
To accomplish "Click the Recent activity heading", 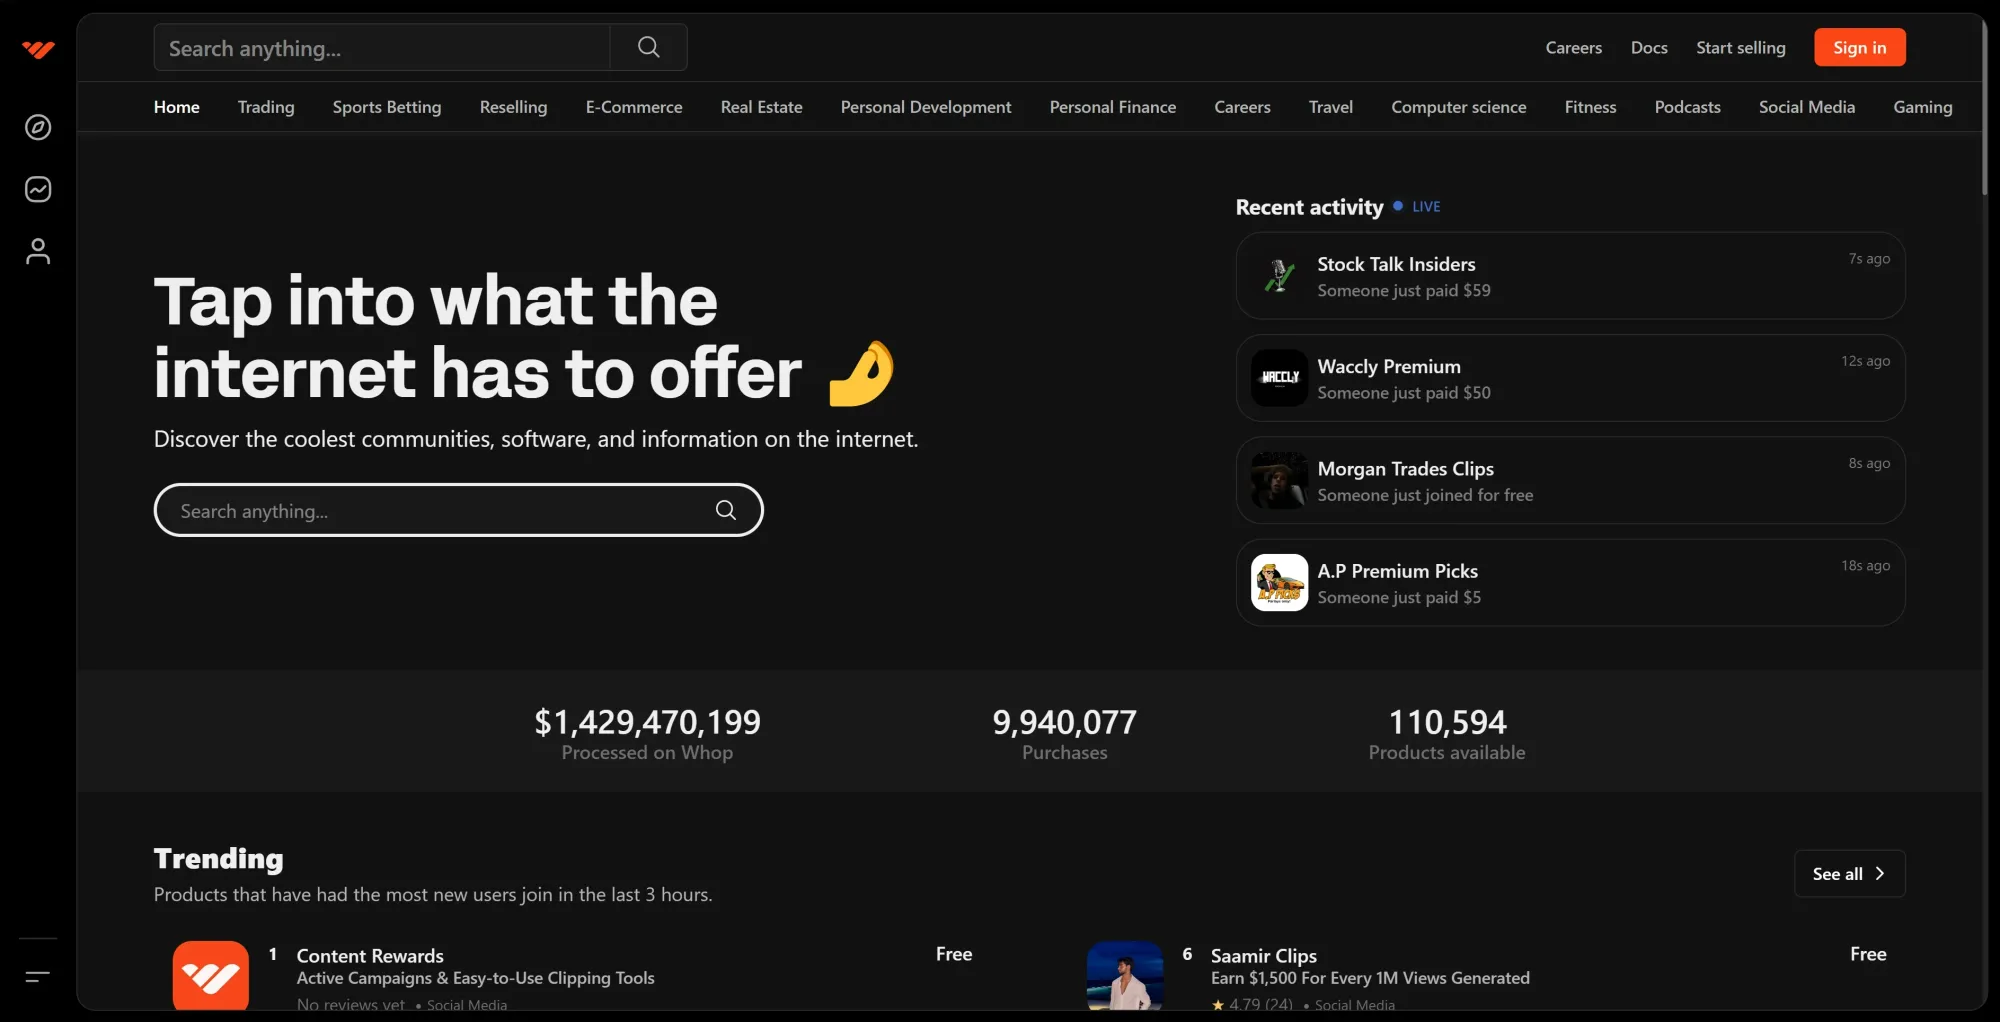I will click(1309, 207).
